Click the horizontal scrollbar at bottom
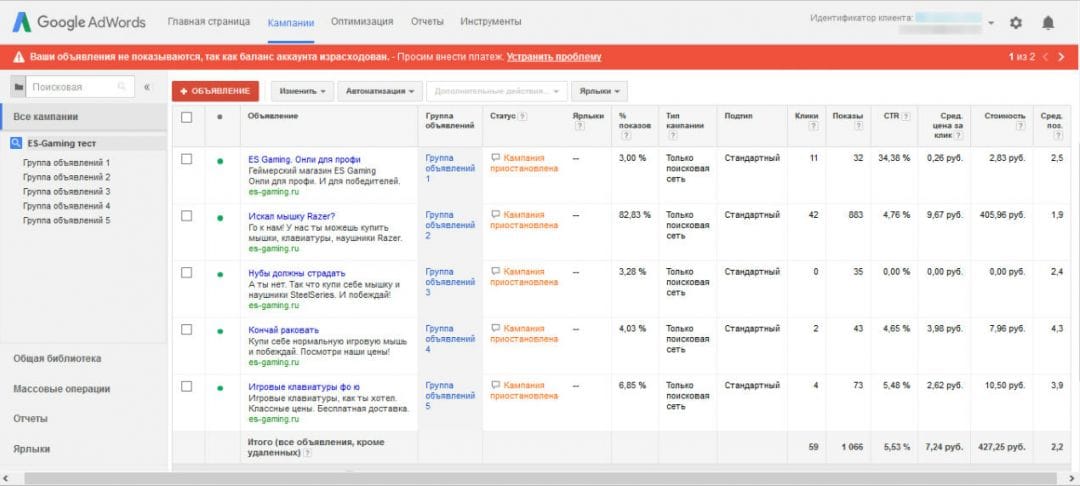This screenshot has height=486, width=1080. (540, 478)
